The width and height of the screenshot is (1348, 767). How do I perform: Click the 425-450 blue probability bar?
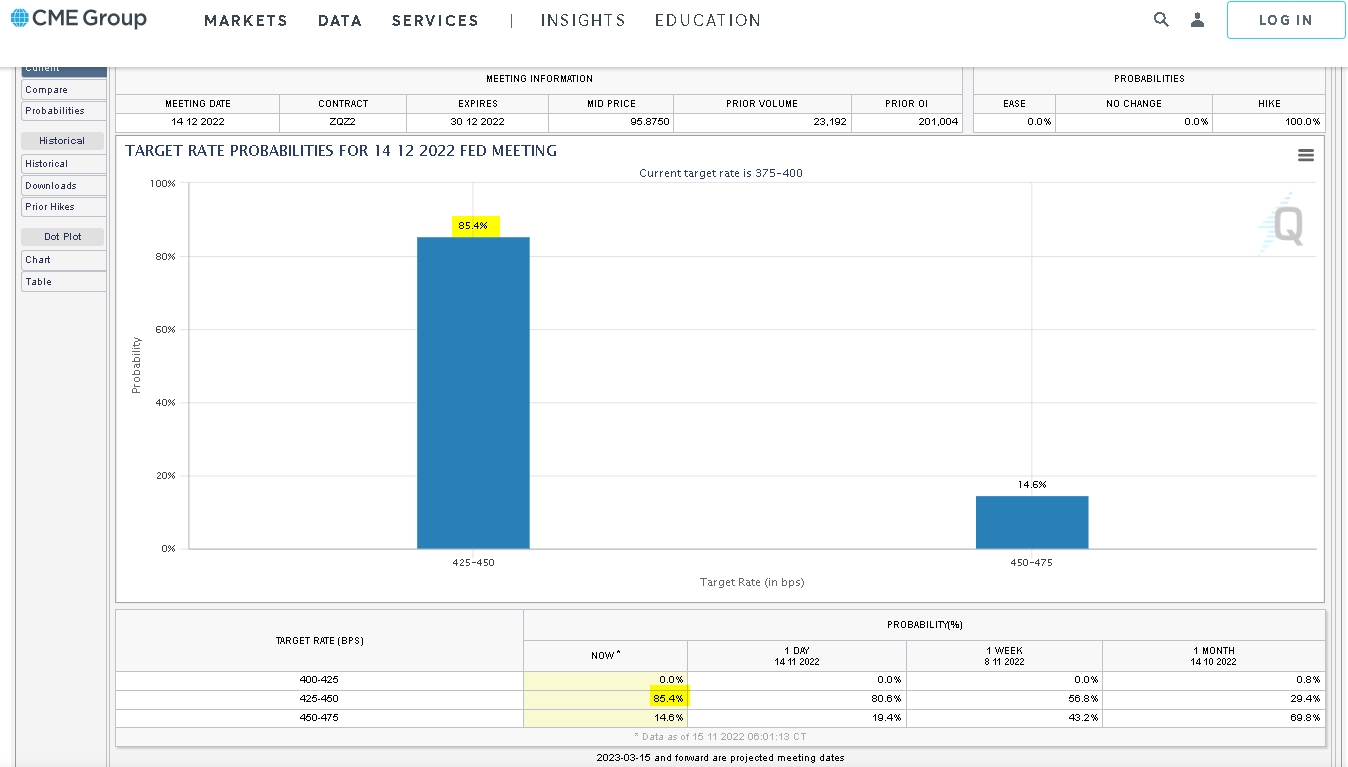point(473,393)
